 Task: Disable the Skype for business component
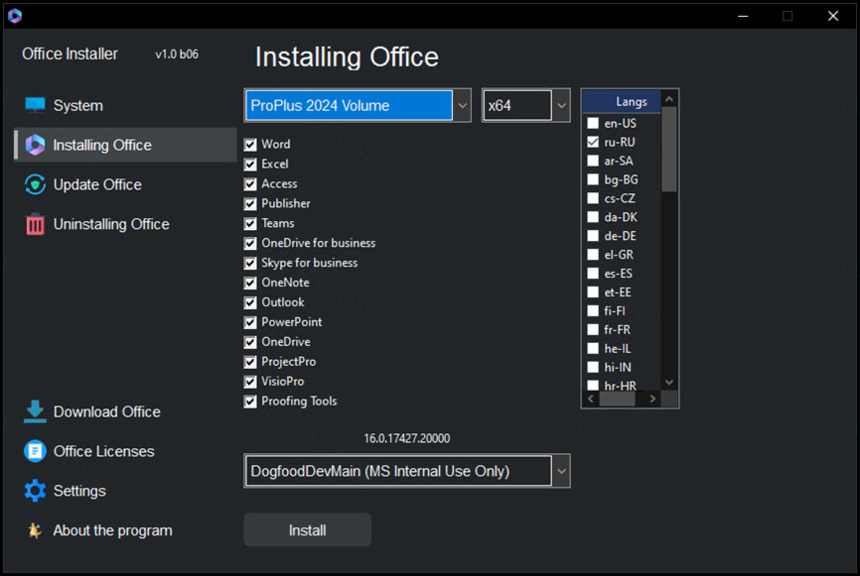(251, 263)
